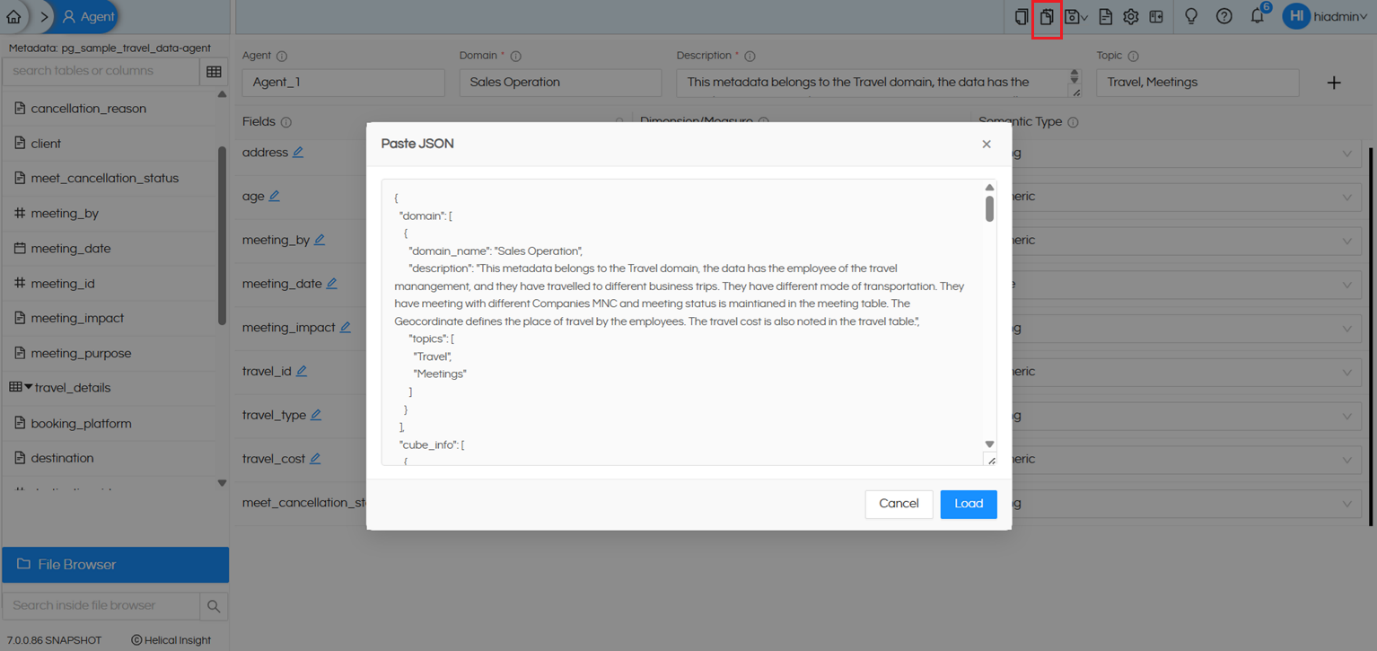Open the settings gear icon
1377x651 pixels.
(1131, 17)
